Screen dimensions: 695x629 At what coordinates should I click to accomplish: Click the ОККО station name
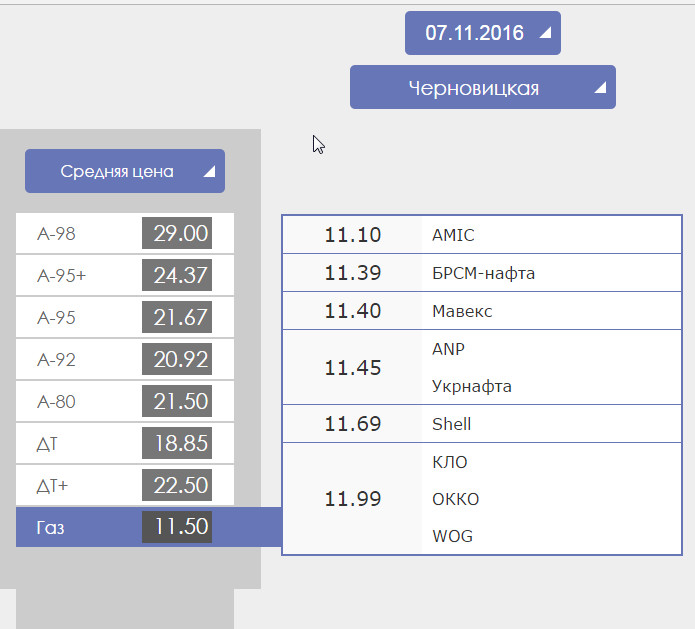coord(455,499)
